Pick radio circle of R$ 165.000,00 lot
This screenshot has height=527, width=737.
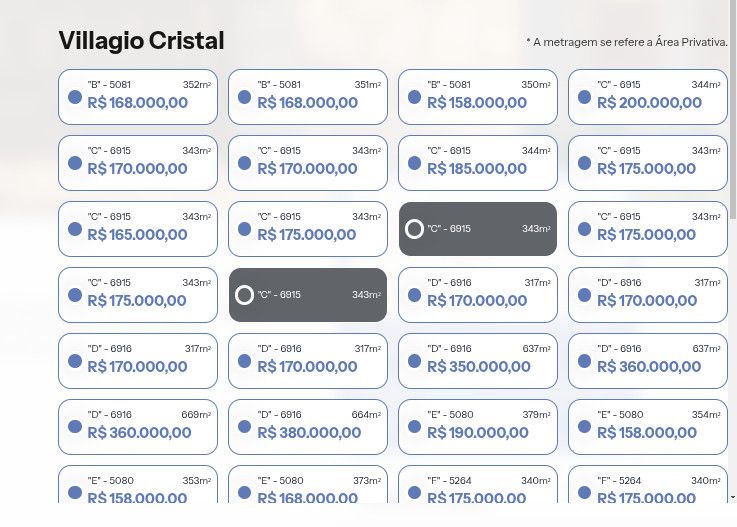(75, 229)
